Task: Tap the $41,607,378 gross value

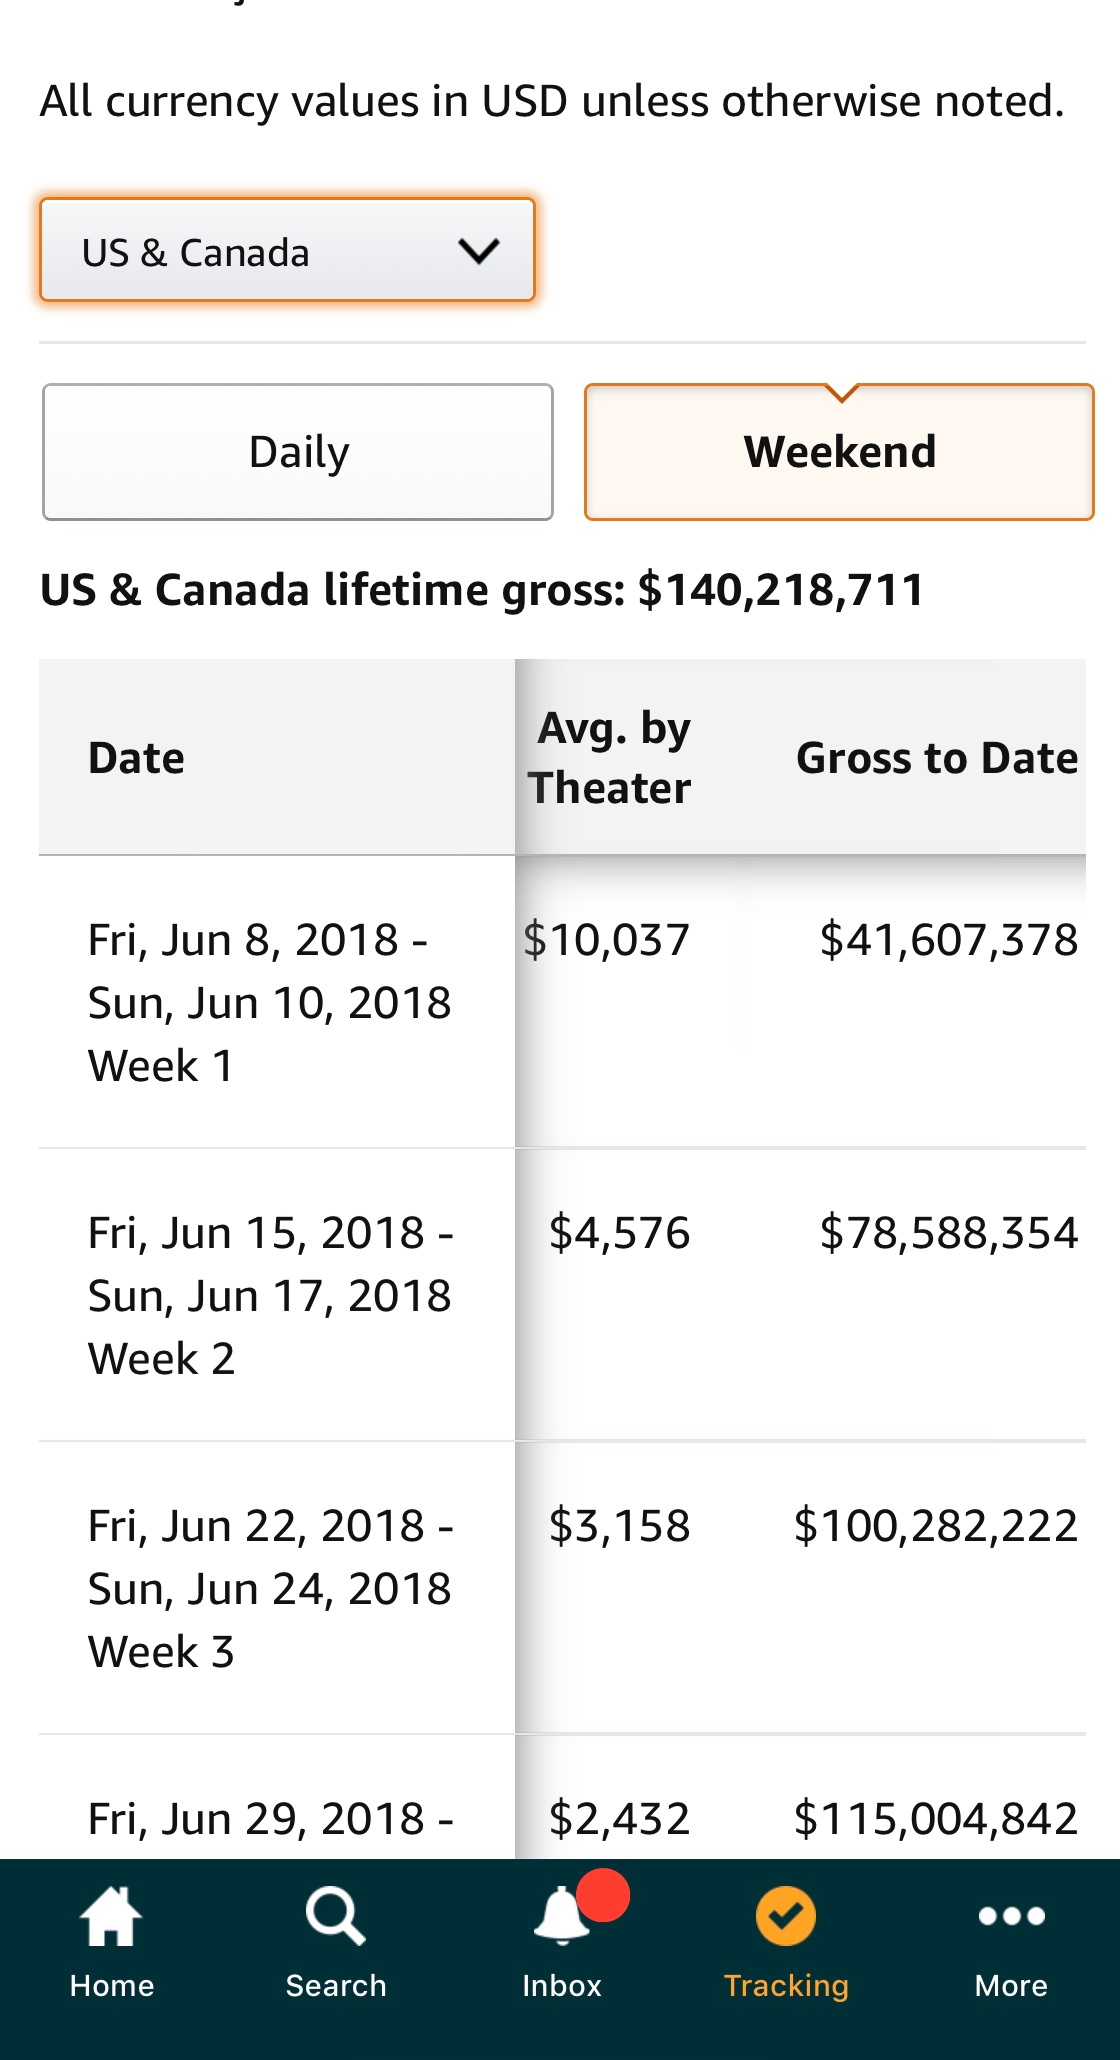Action: (948, 940)
